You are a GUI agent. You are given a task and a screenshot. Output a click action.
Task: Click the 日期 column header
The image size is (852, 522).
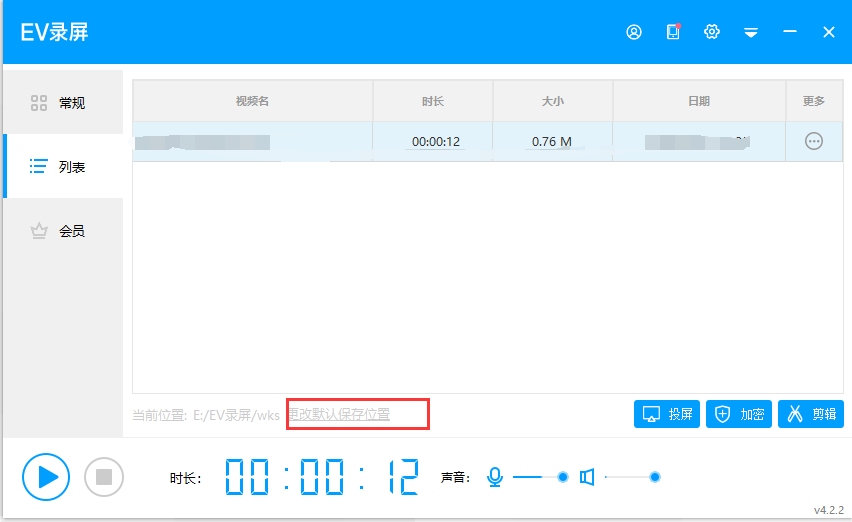click(x=699, y=101)
